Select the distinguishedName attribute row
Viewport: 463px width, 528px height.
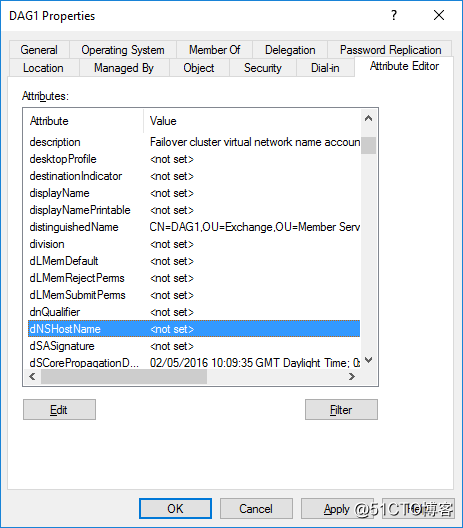click(194, 227)
